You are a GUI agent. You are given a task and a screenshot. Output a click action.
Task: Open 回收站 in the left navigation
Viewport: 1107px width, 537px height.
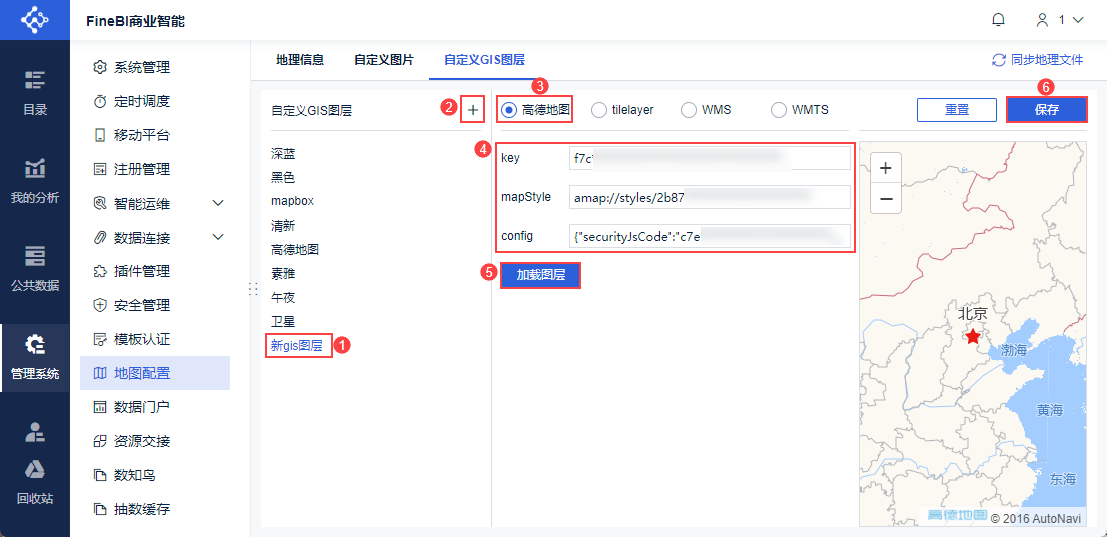pos(35,481)
